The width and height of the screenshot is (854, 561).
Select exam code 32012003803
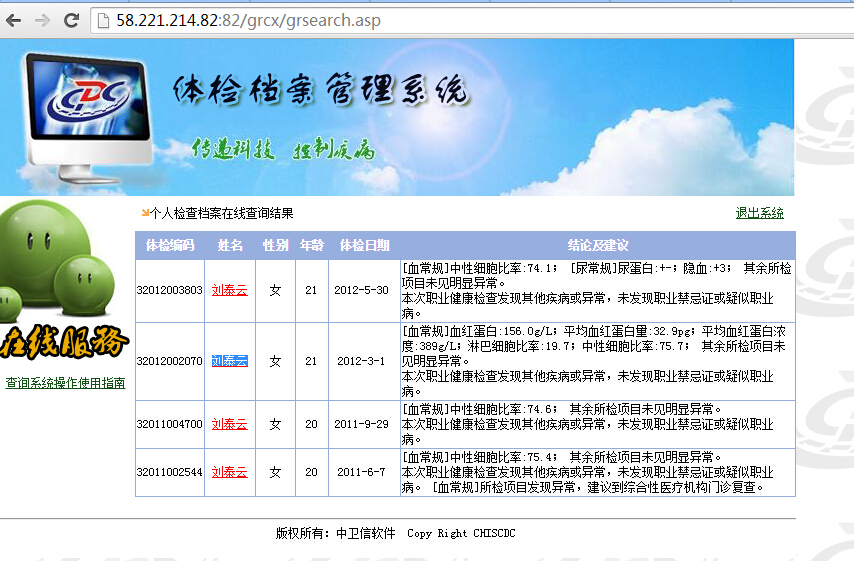pyautogui.click(x=169, y=290)
